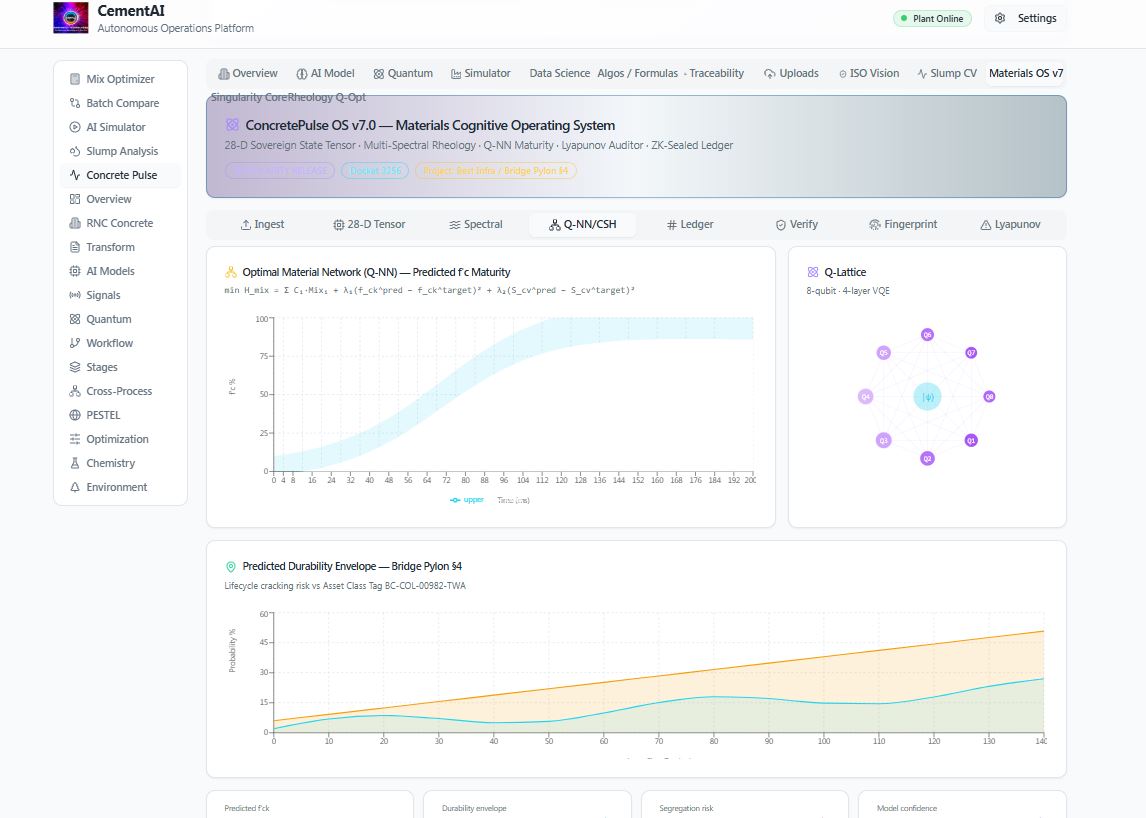Viewport: 1146px width, 818px height.
Task: Open the PESTEL globe icon
Action: point(75,415)
